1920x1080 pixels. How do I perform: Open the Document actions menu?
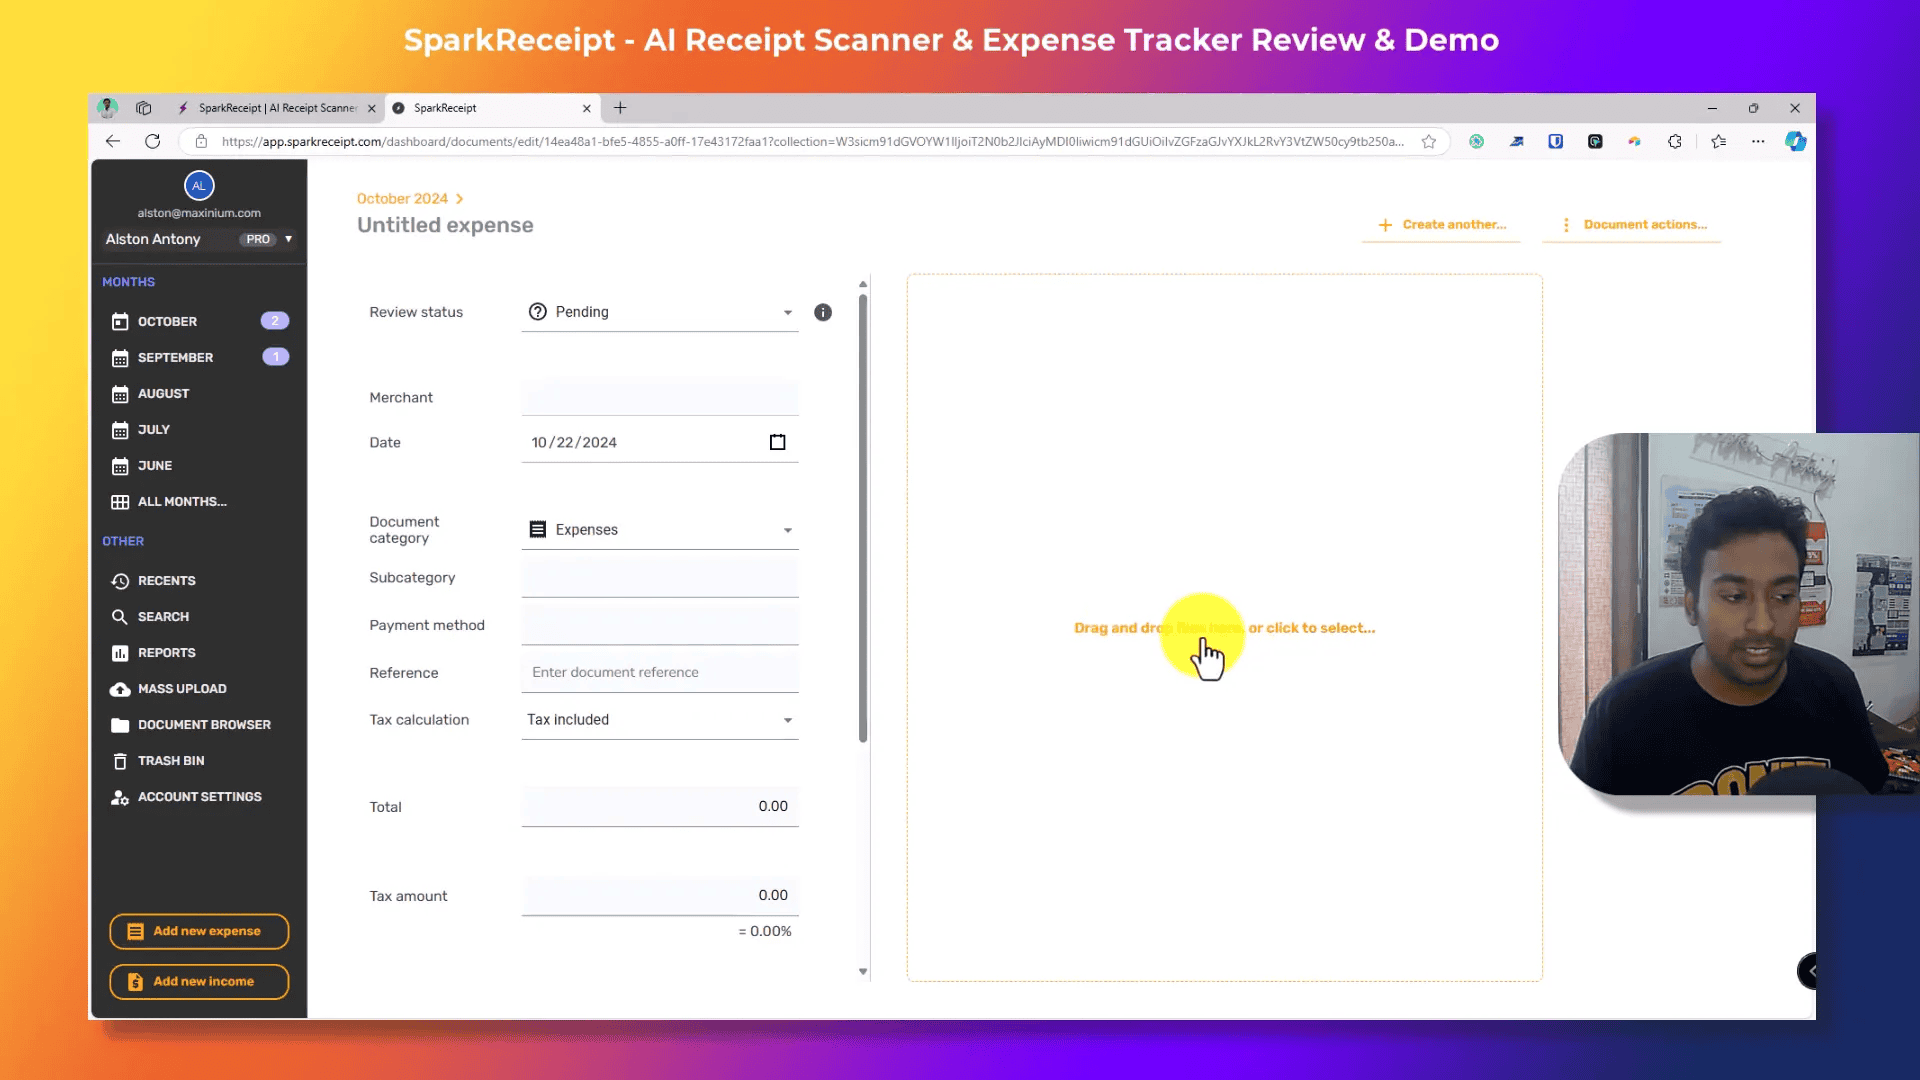(1633, 225)
